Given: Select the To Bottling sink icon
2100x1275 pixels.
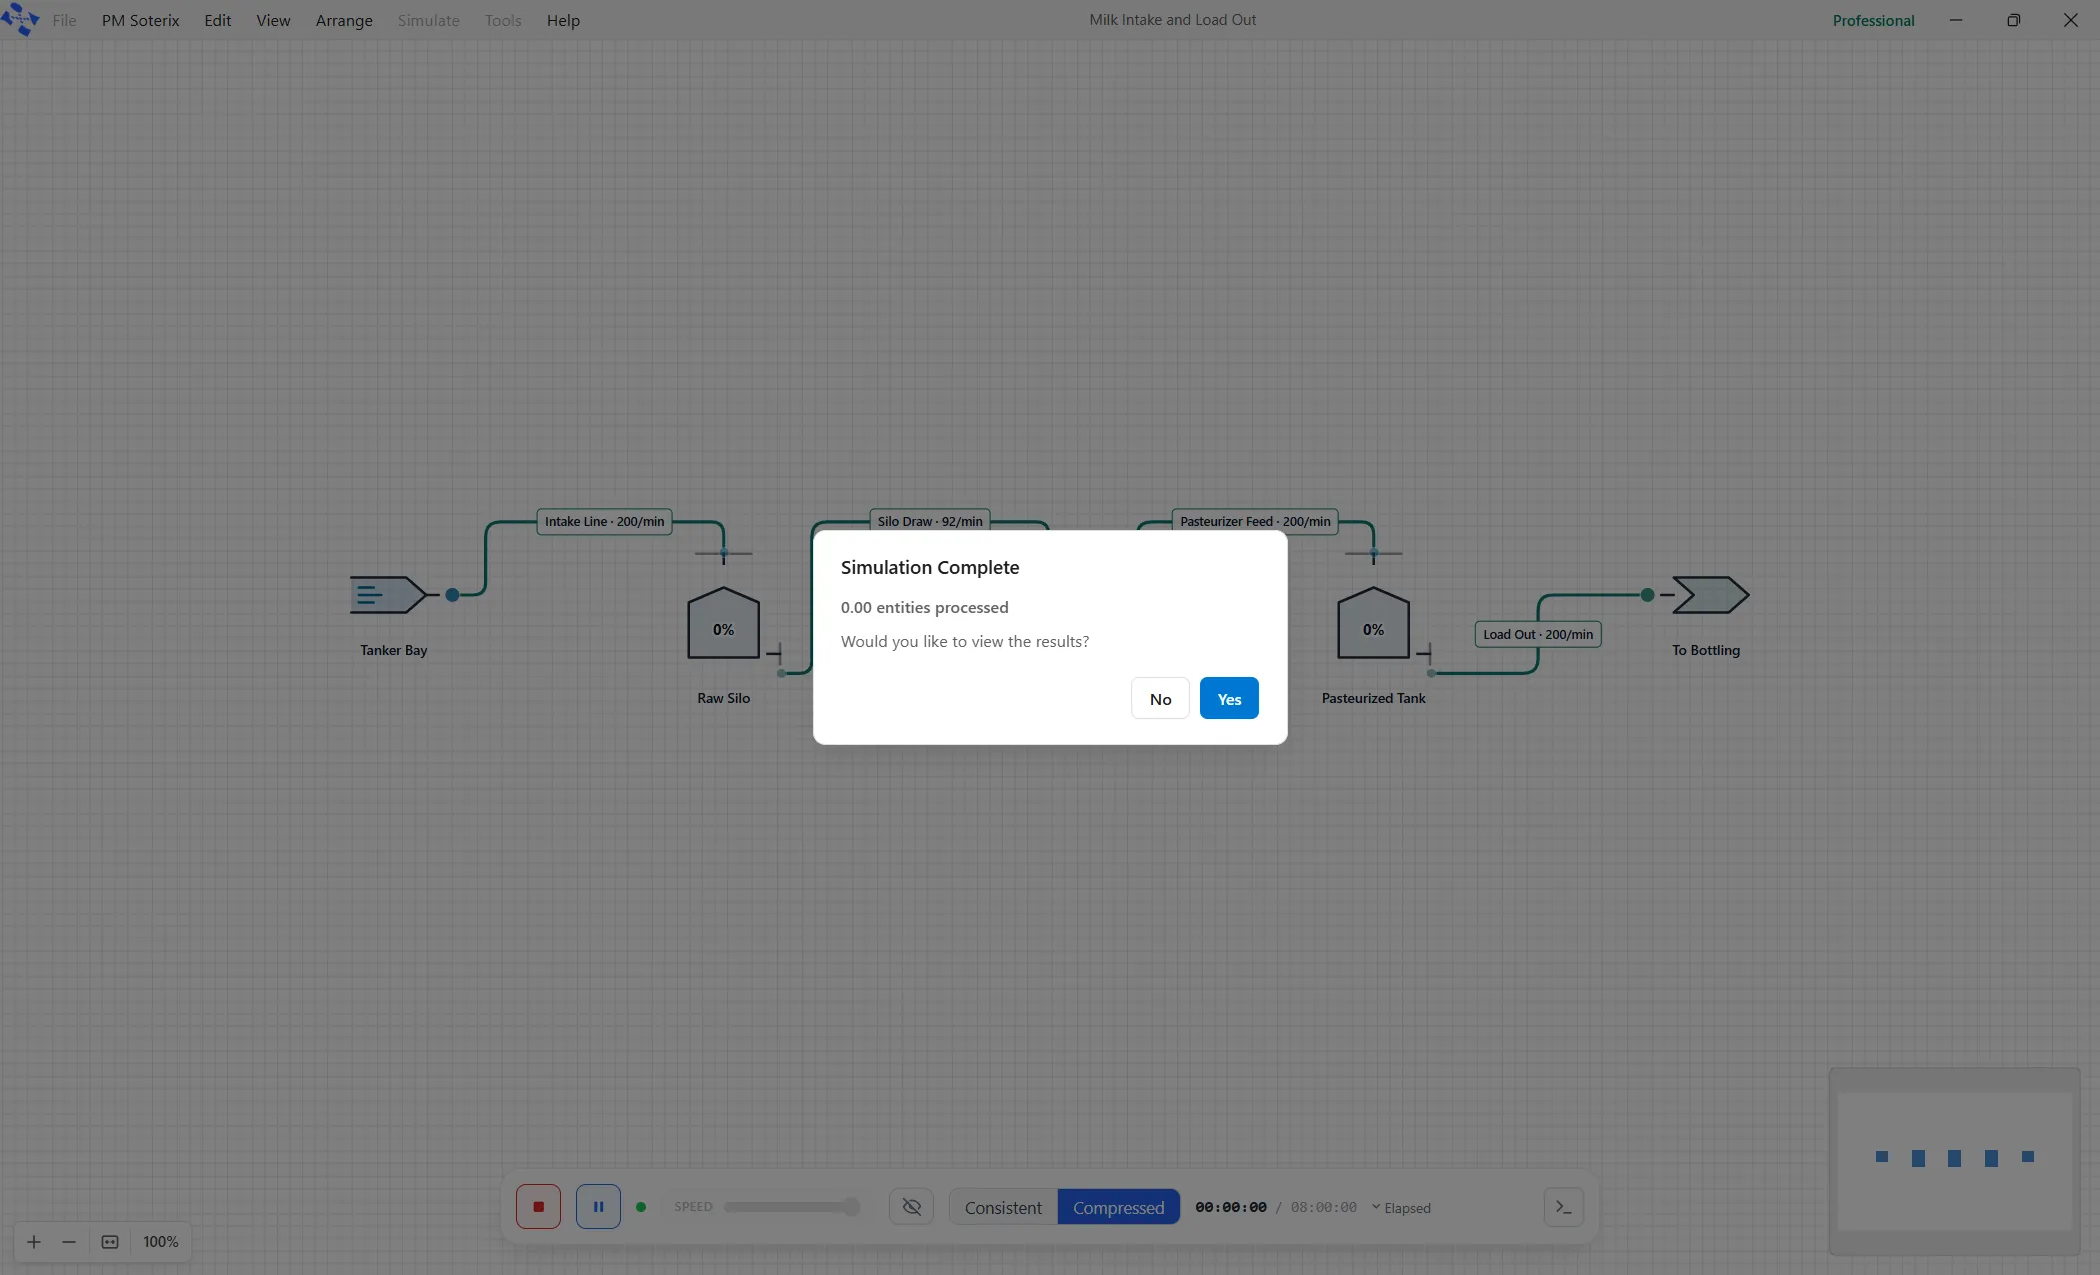Looking at the screenshot, I should [x=1711, y=595].
